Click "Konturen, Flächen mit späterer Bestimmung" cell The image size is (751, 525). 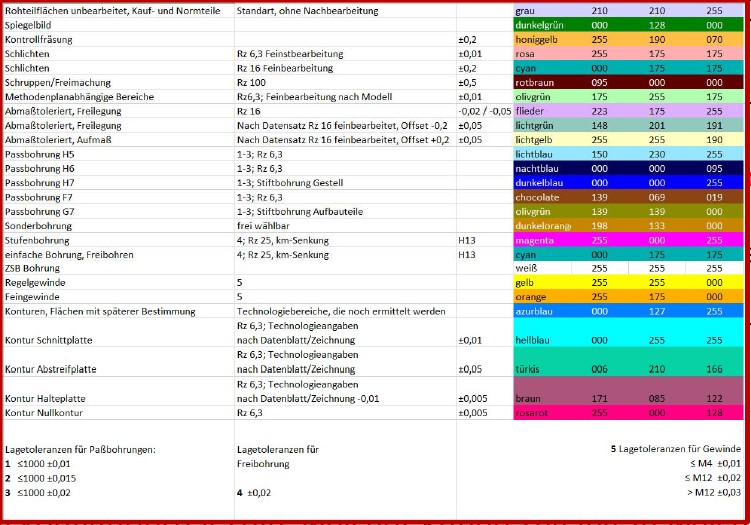[x=119, y=311]
